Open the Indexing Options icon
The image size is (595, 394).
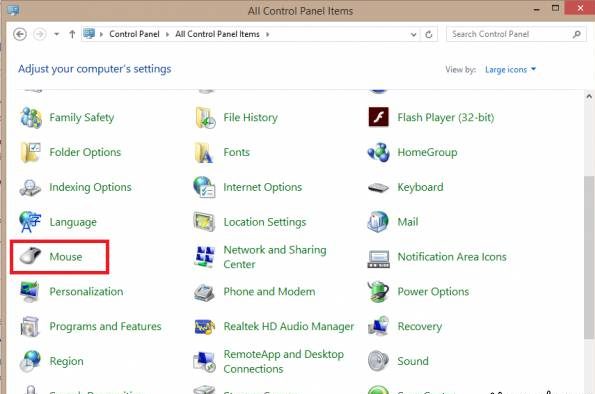[x=30, y=187]
